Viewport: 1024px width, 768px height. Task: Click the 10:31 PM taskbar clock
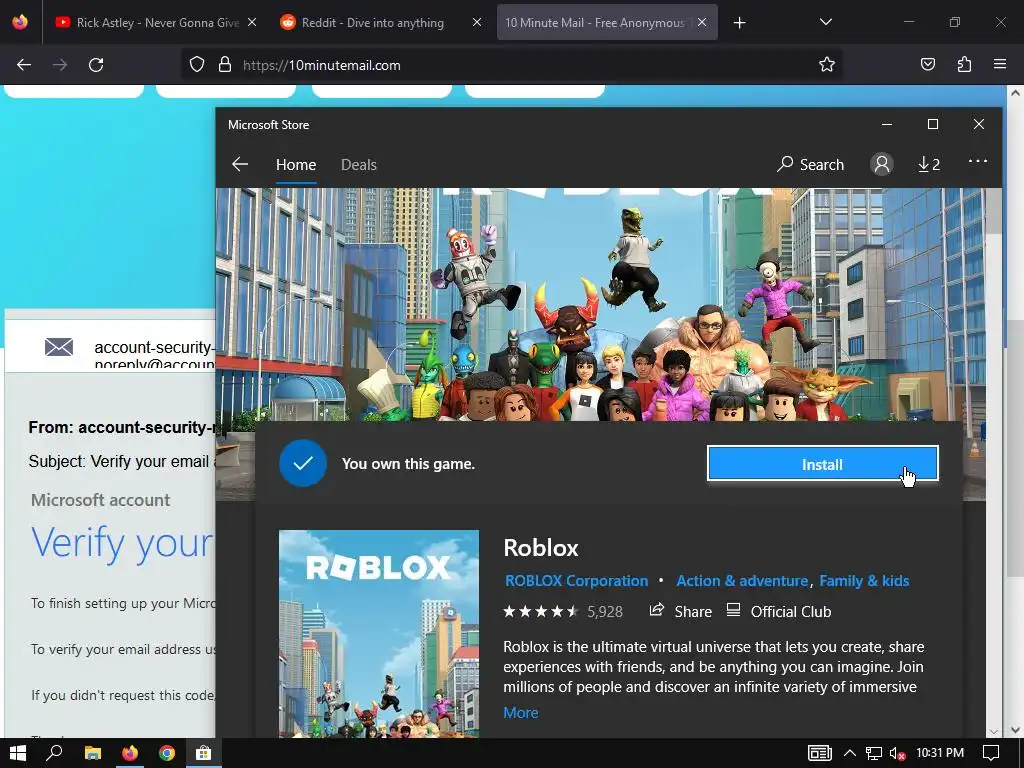tap(940, 753)
